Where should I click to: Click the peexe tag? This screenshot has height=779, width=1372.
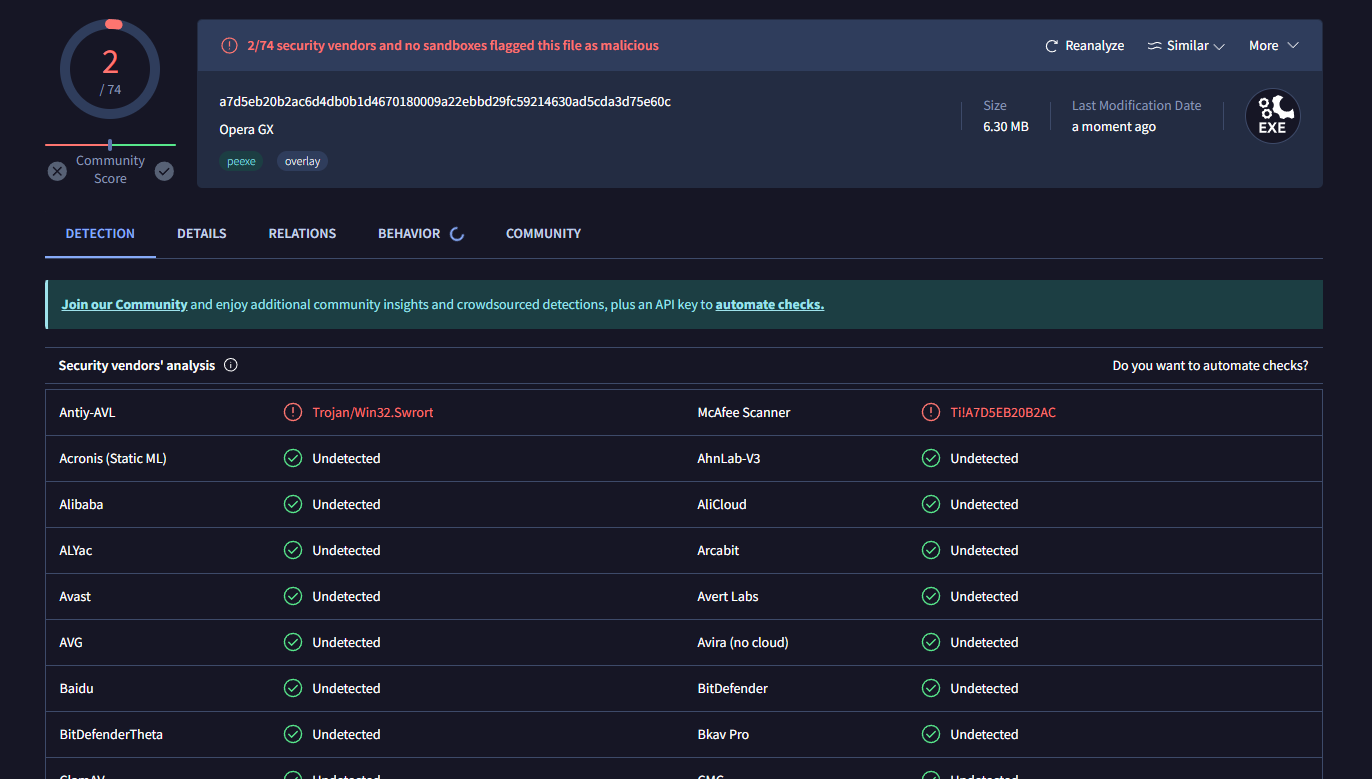241,161
